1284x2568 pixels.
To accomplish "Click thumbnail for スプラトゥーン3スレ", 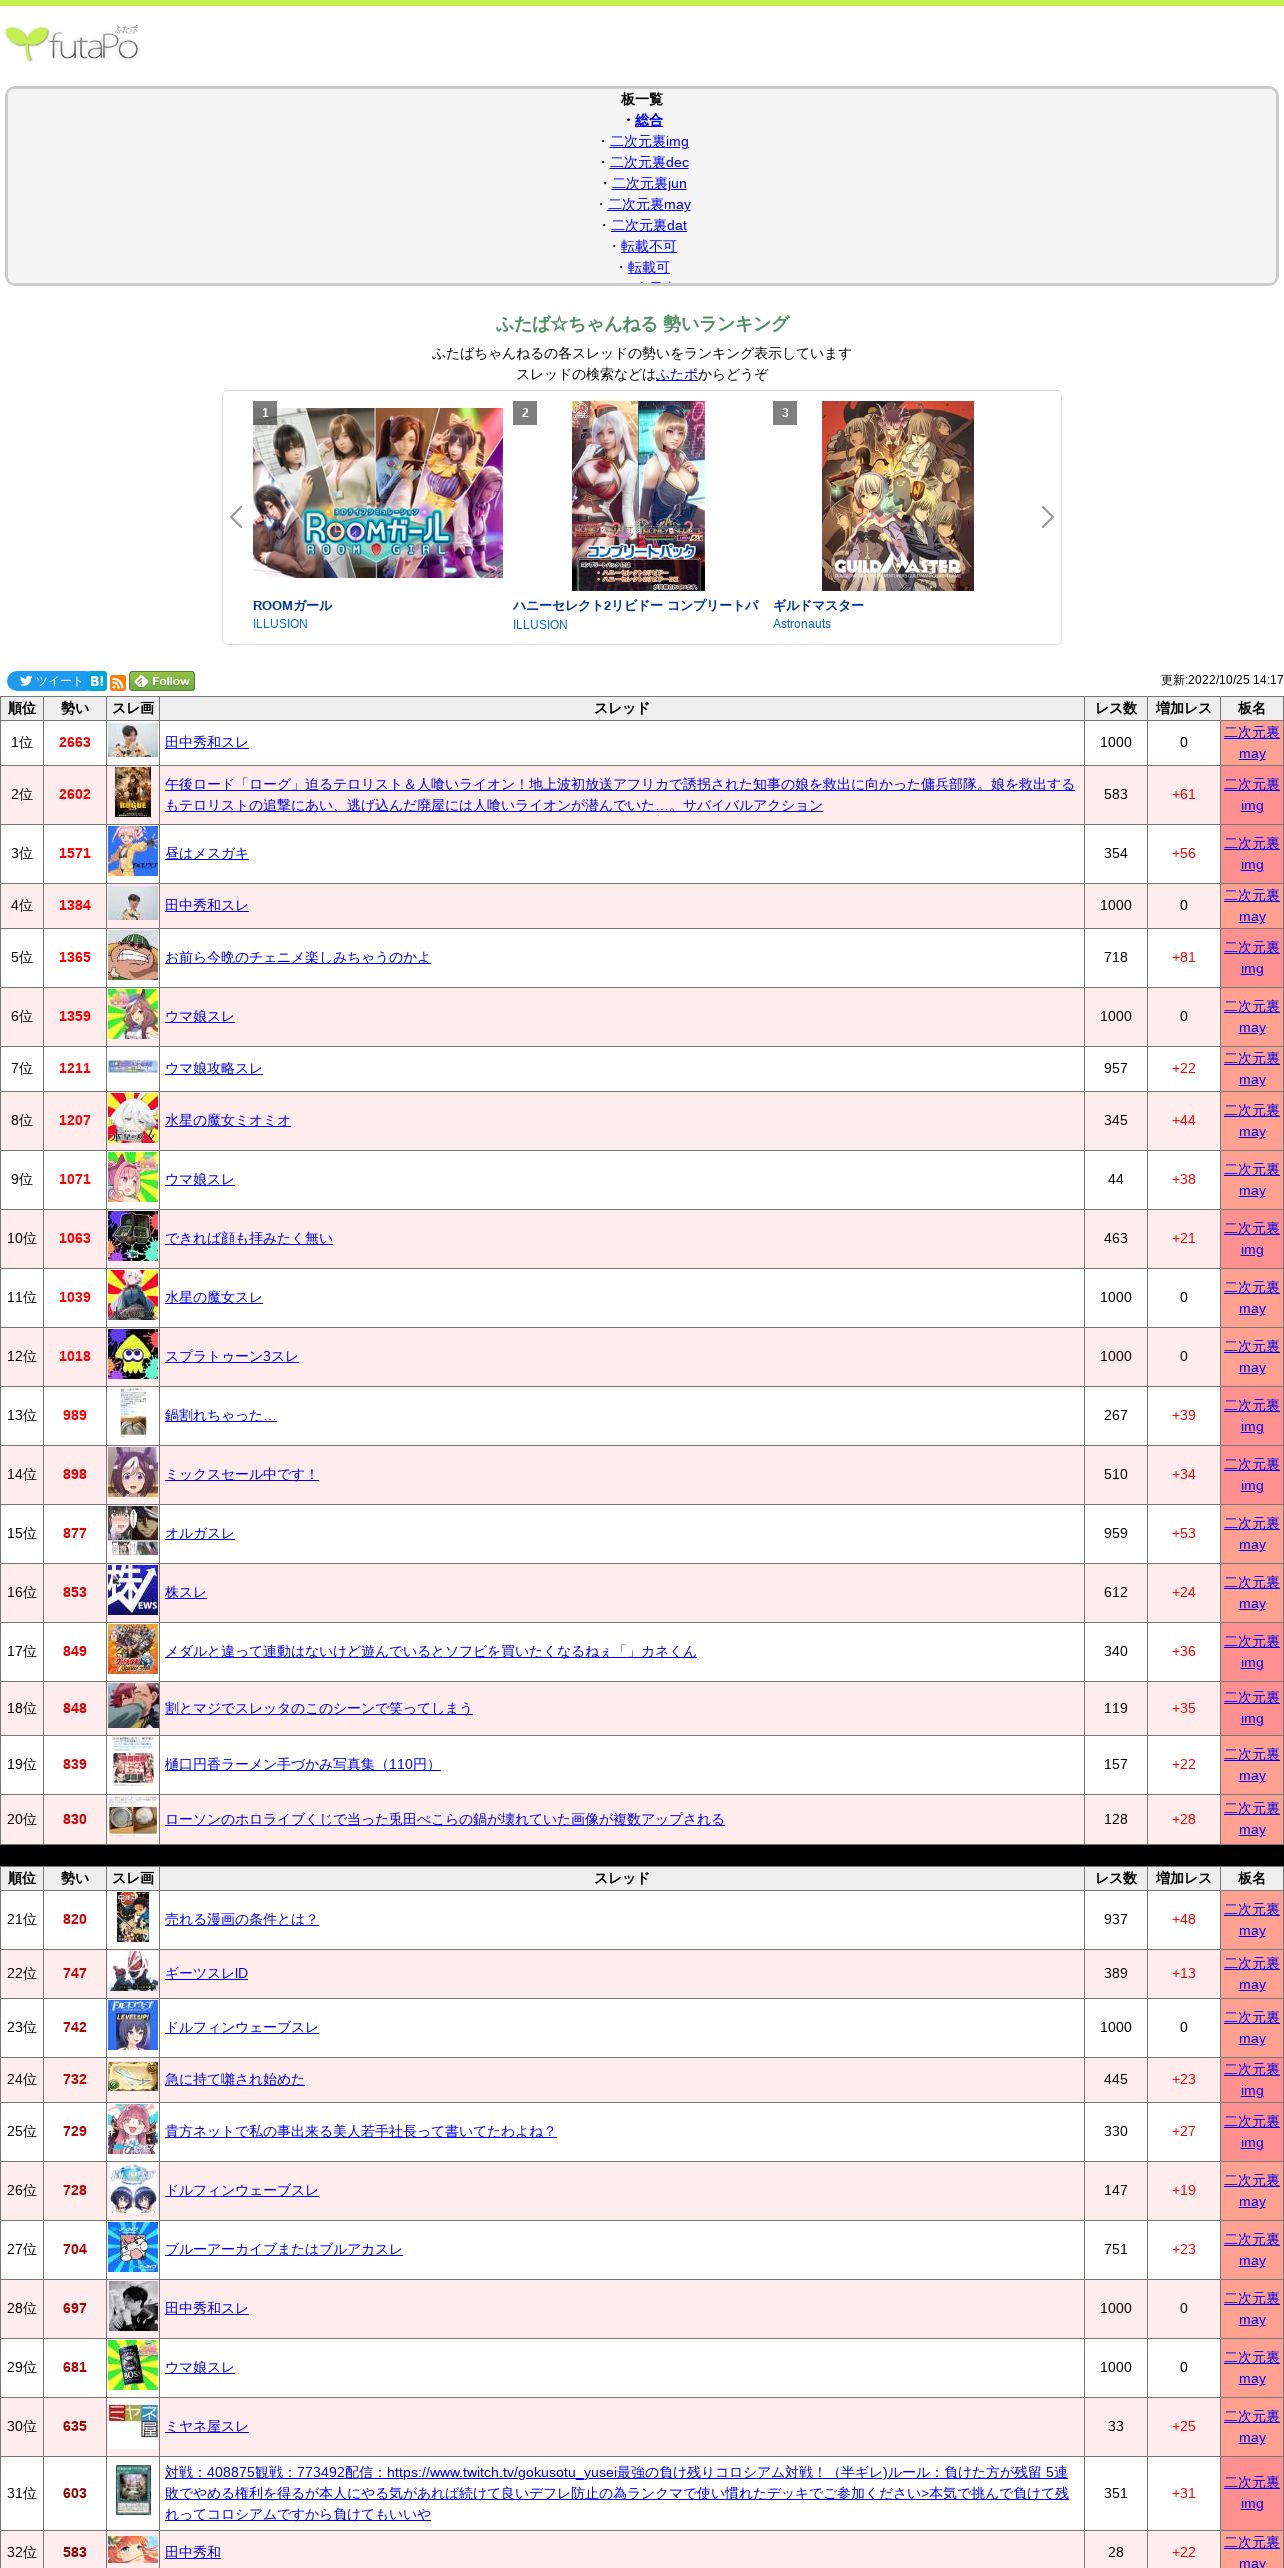I will coord(133,1356).
